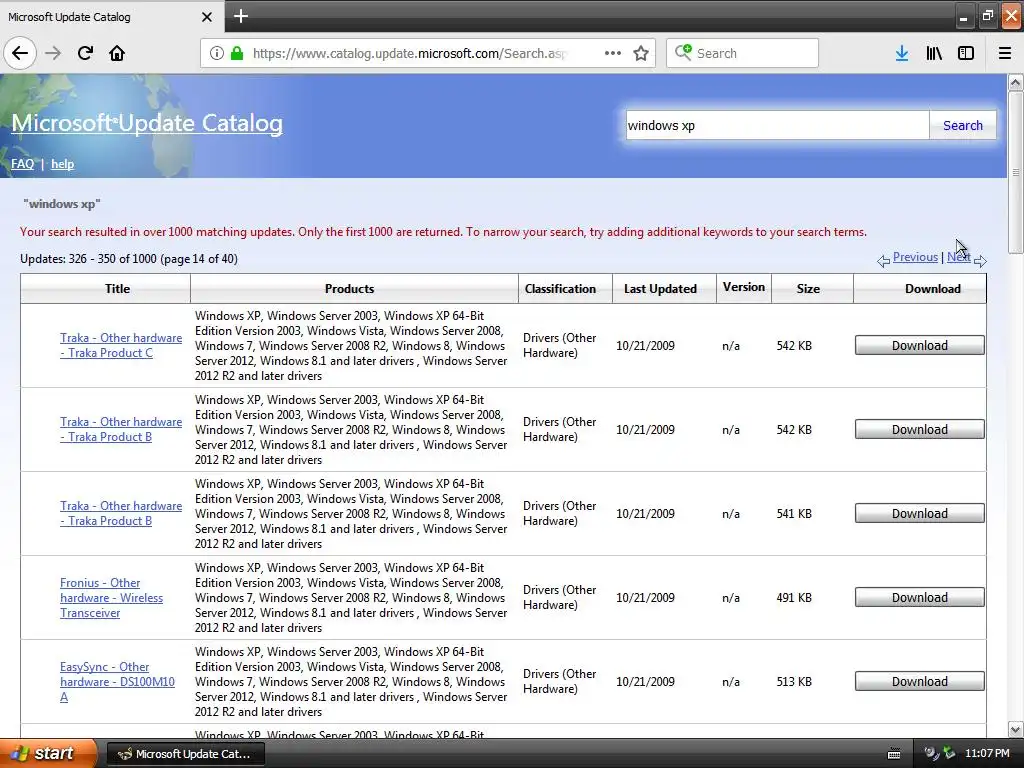
Task: Open the page actions three-dots menu
Action: coord(613,53)
